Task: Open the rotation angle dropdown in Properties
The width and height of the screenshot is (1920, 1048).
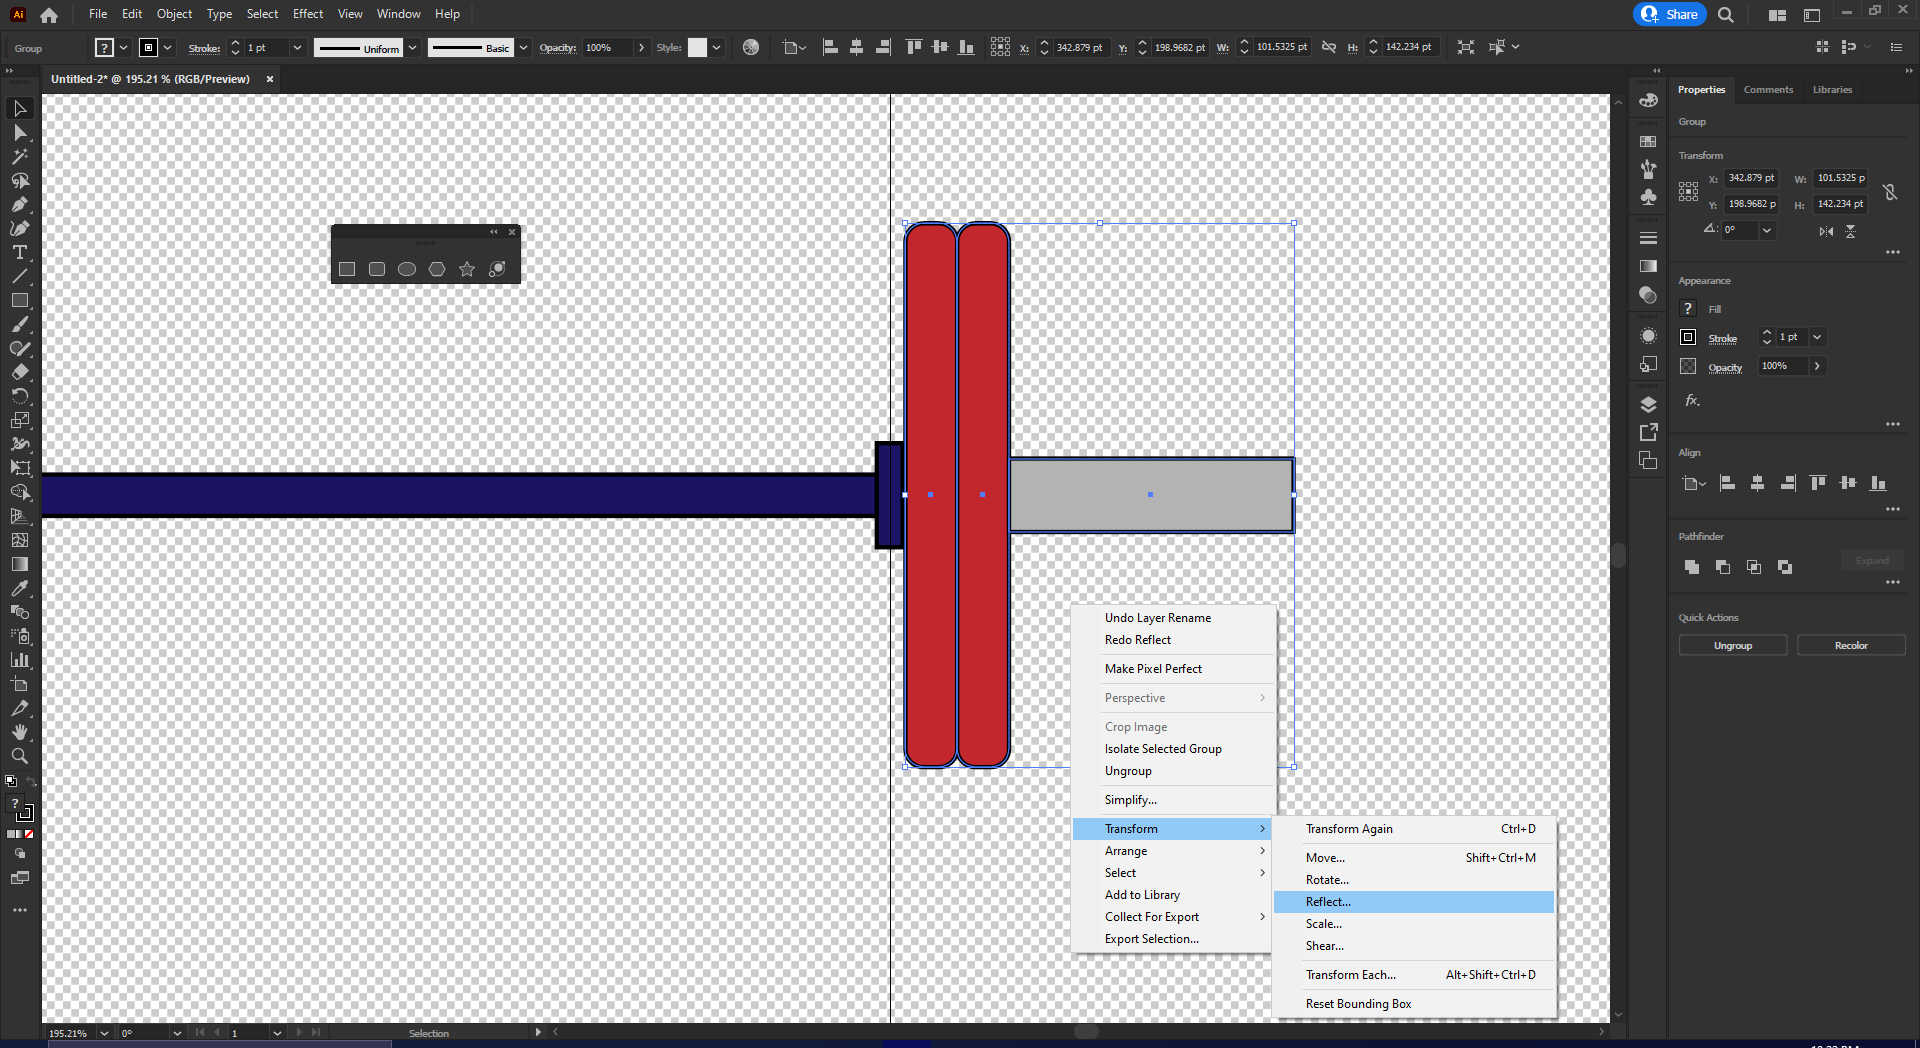Action: point(1767,230)
